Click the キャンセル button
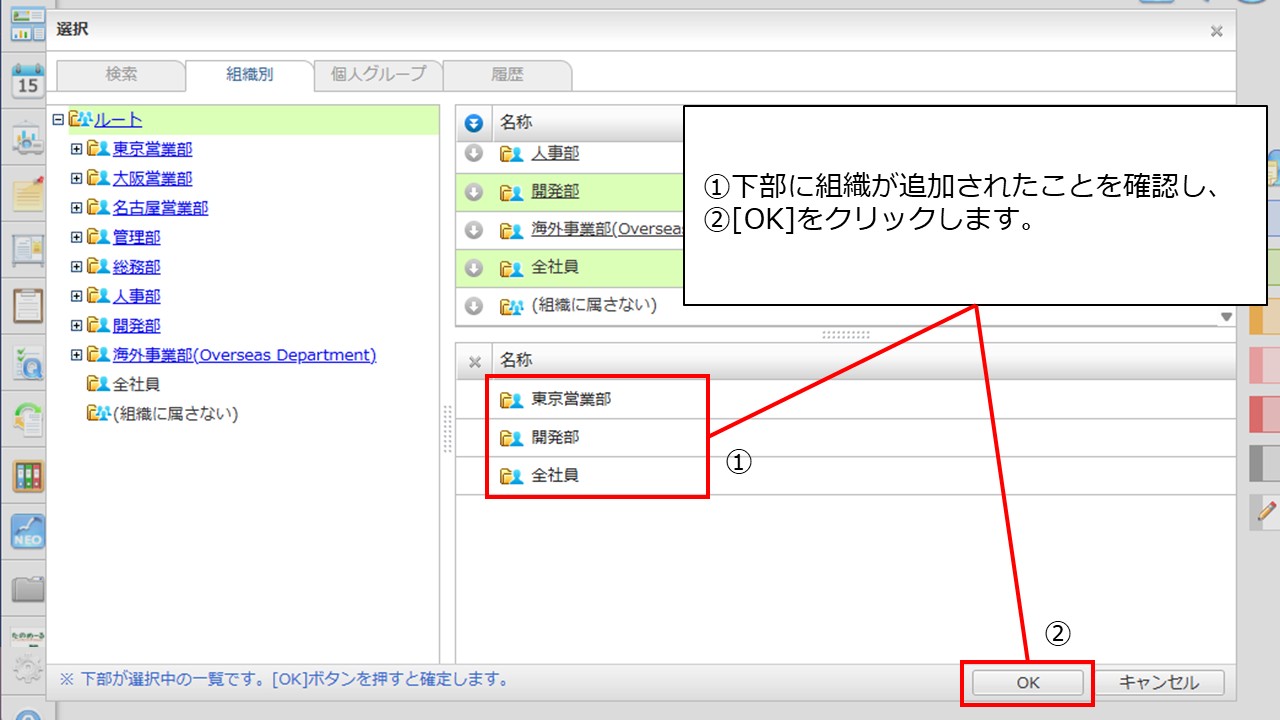1280x720 pixels. pos(1159,683)
